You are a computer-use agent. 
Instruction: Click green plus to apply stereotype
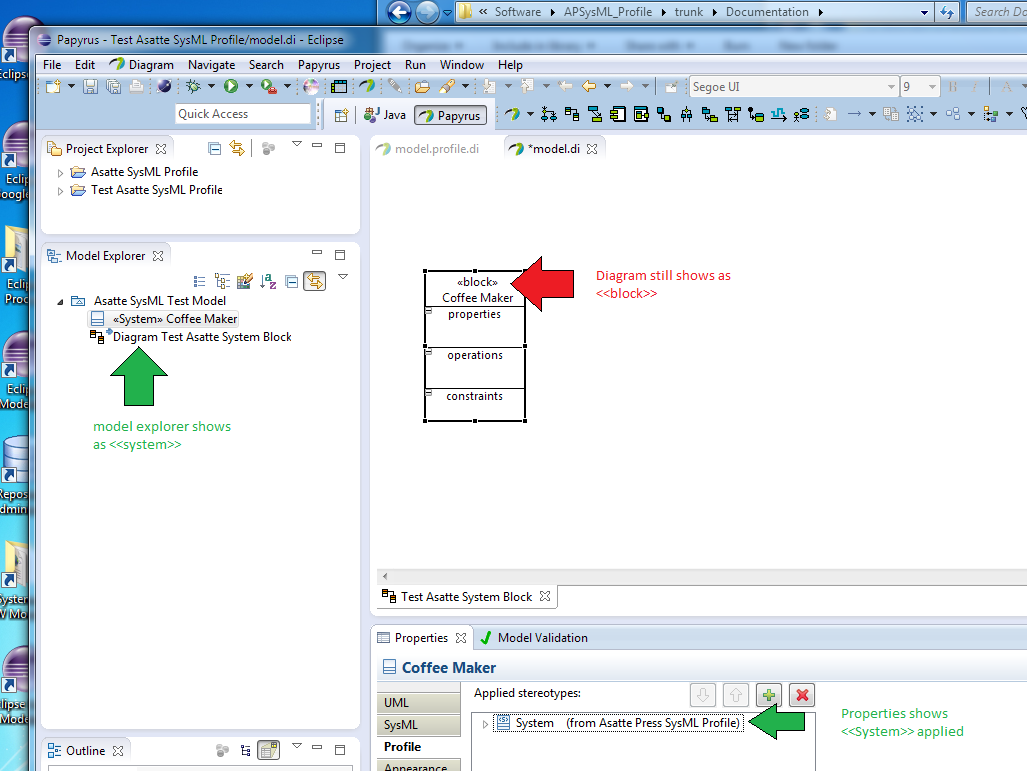click(x=769, y=694)
